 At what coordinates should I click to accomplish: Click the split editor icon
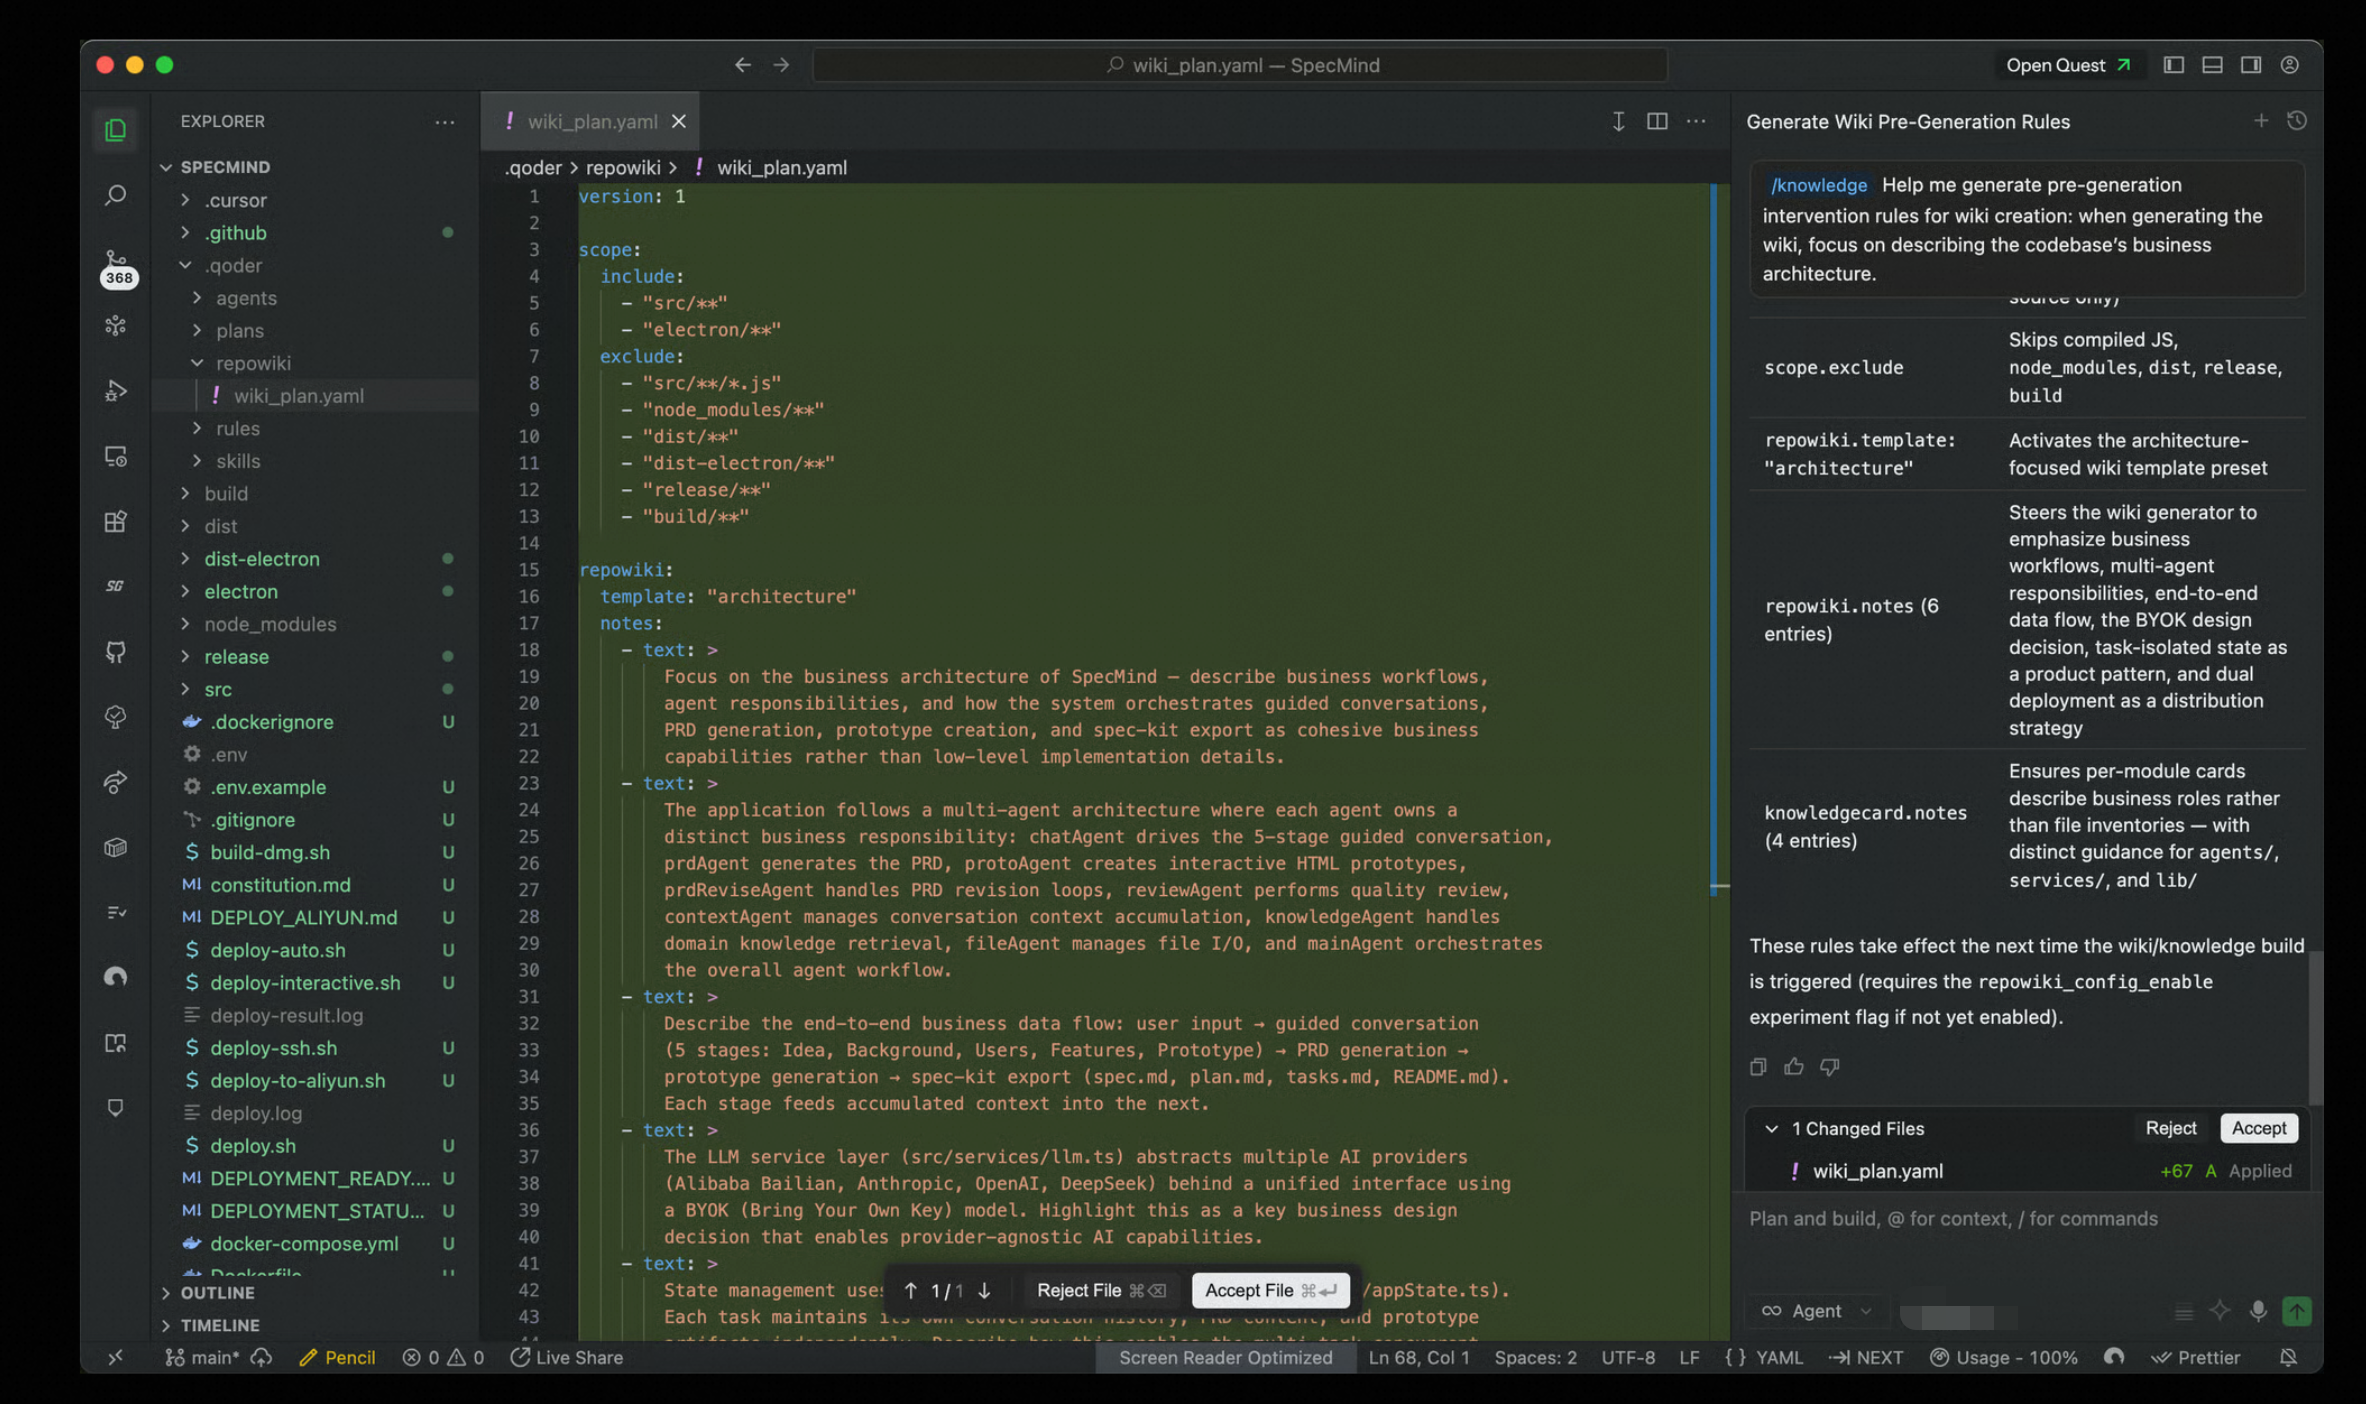(1657, 121)
